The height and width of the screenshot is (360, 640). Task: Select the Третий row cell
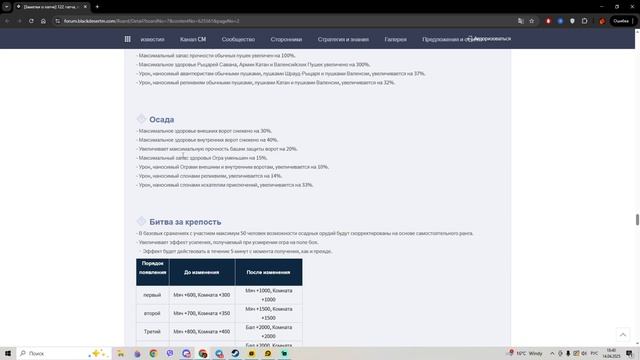152,331
